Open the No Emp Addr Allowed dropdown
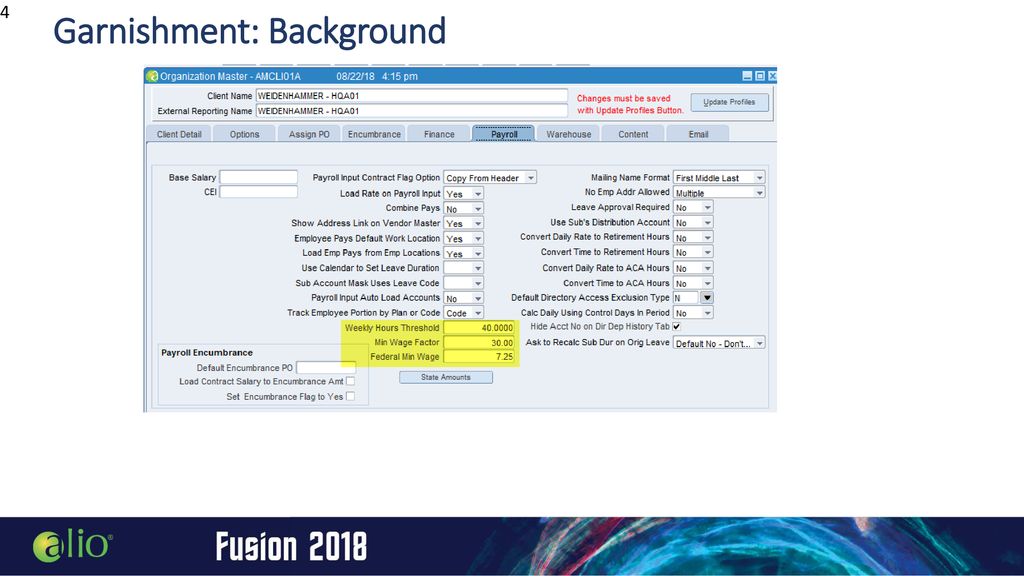The width and height of the screenshot is (1024, 576). tap(719, 193)
